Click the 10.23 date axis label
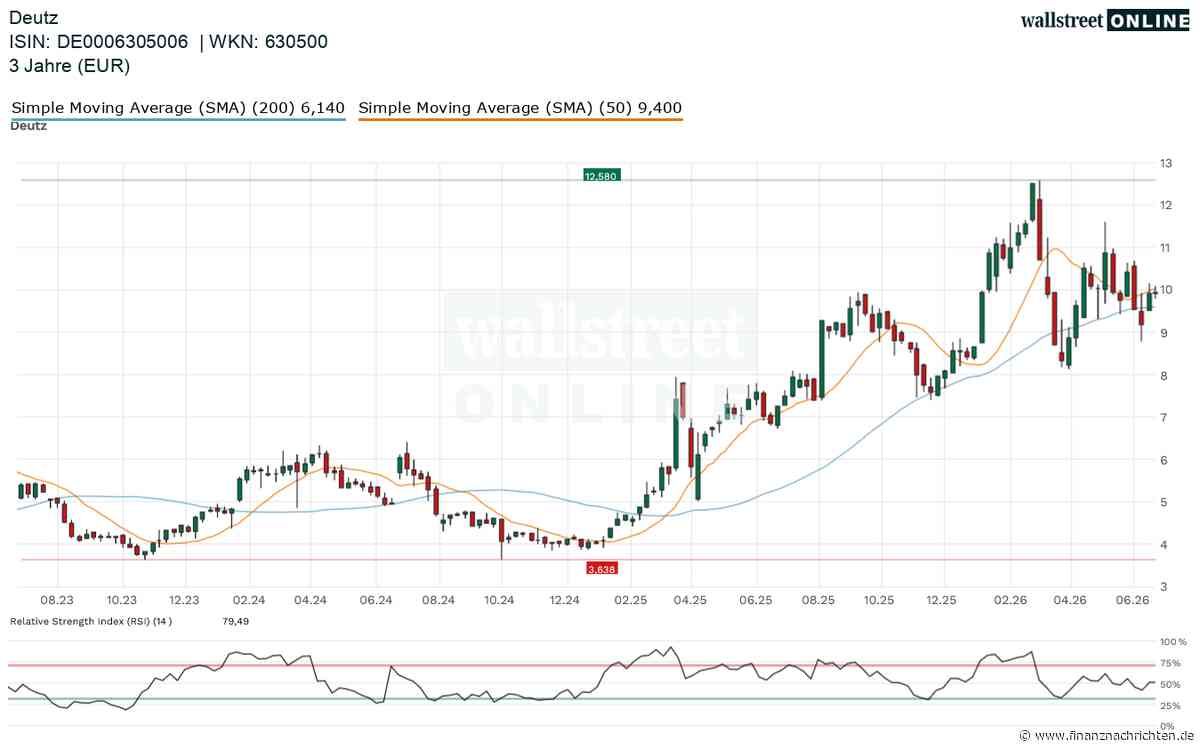This screenshot has height=750, width=1200. (121, 600)
